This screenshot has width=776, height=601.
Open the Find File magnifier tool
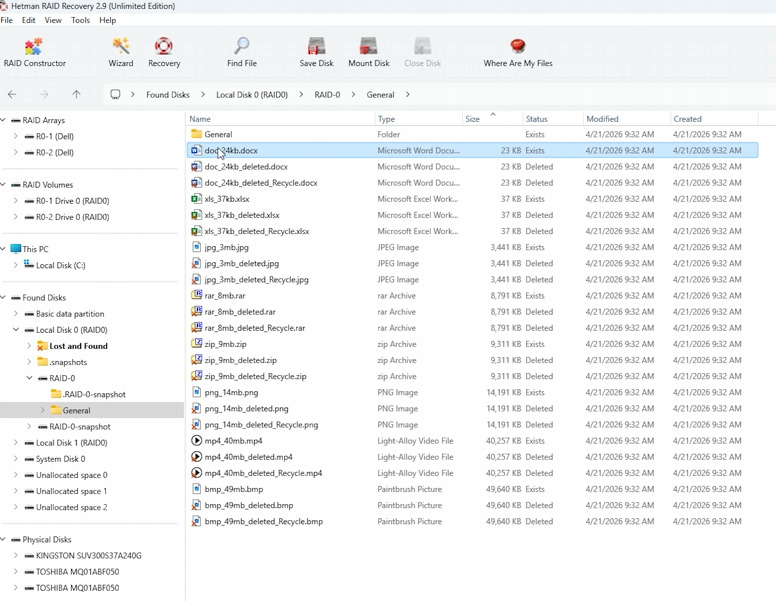pyautogui.click(x=242, y=52)
